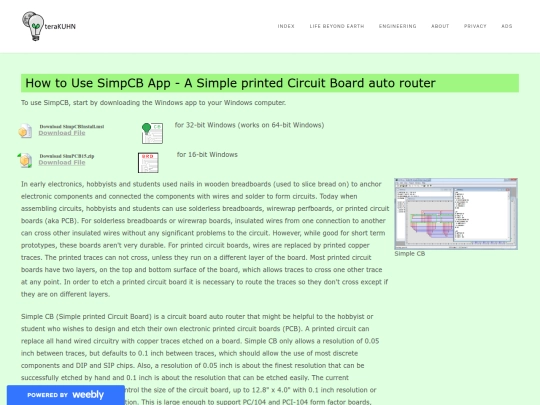
Task: Click the file icon beside SimpCBInstall.msi
Action: click(x=25, y=131)
